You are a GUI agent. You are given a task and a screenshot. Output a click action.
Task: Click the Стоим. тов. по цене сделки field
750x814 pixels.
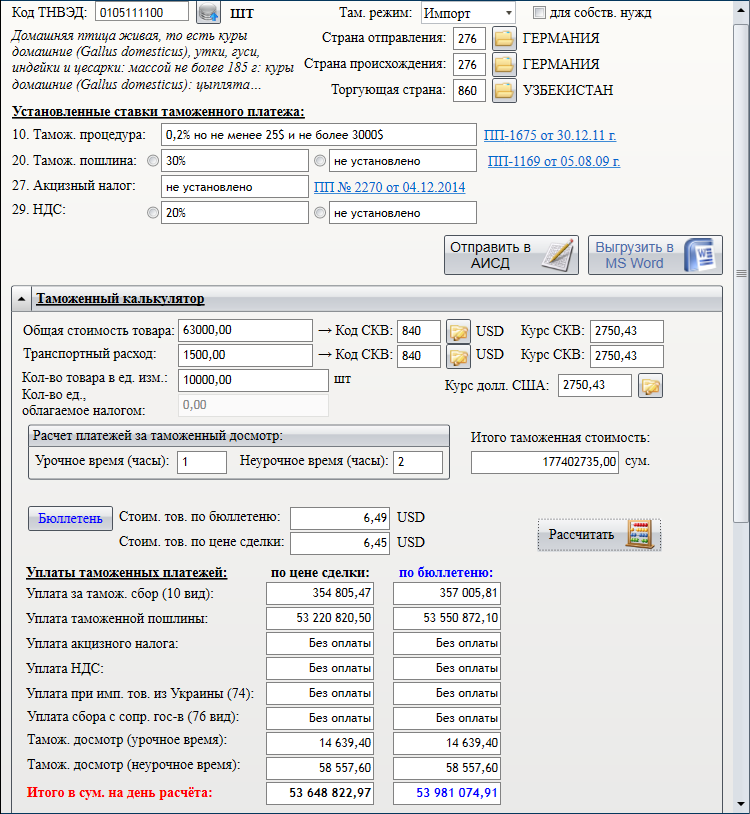click(340, 543)
